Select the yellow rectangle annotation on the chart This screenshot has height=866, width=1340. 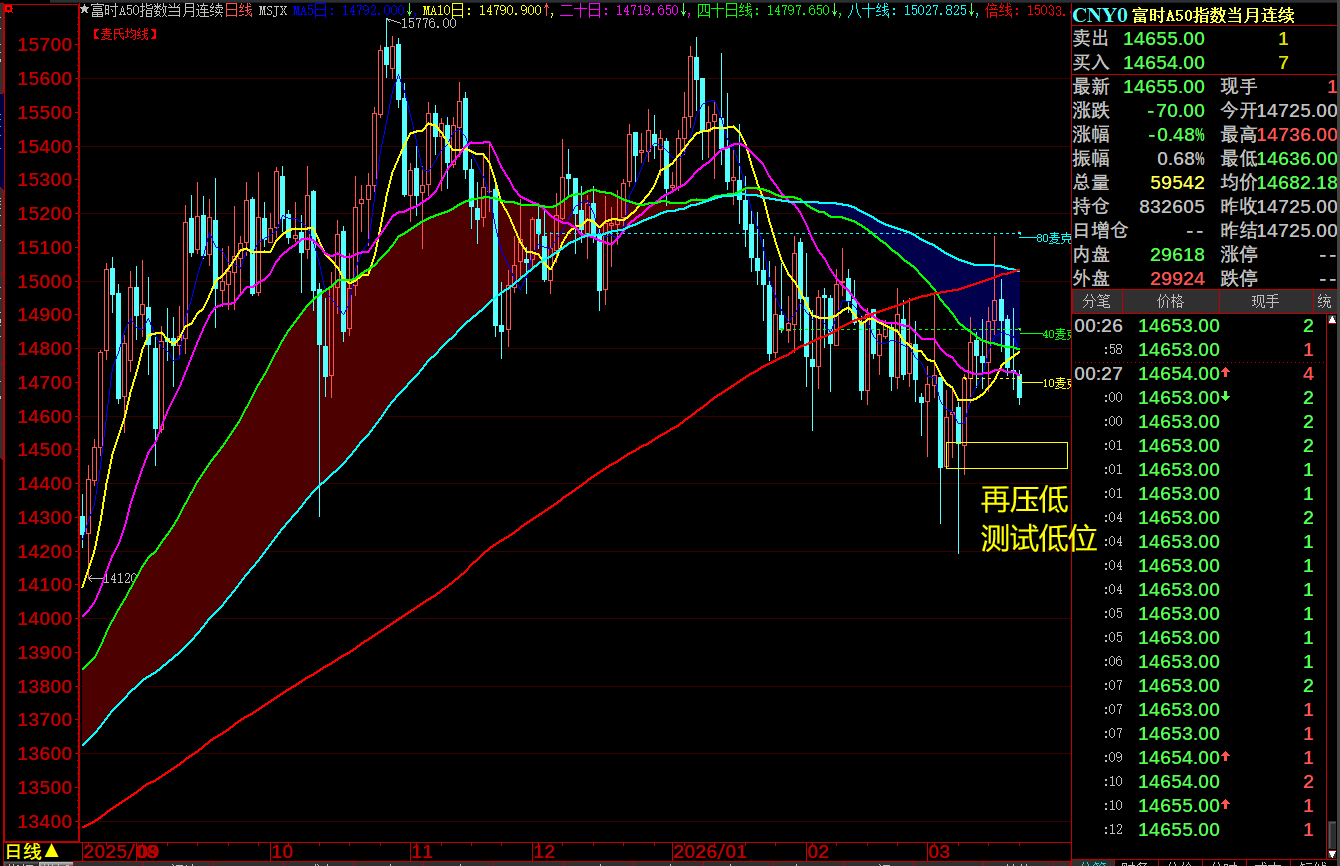click(1006, 455)
